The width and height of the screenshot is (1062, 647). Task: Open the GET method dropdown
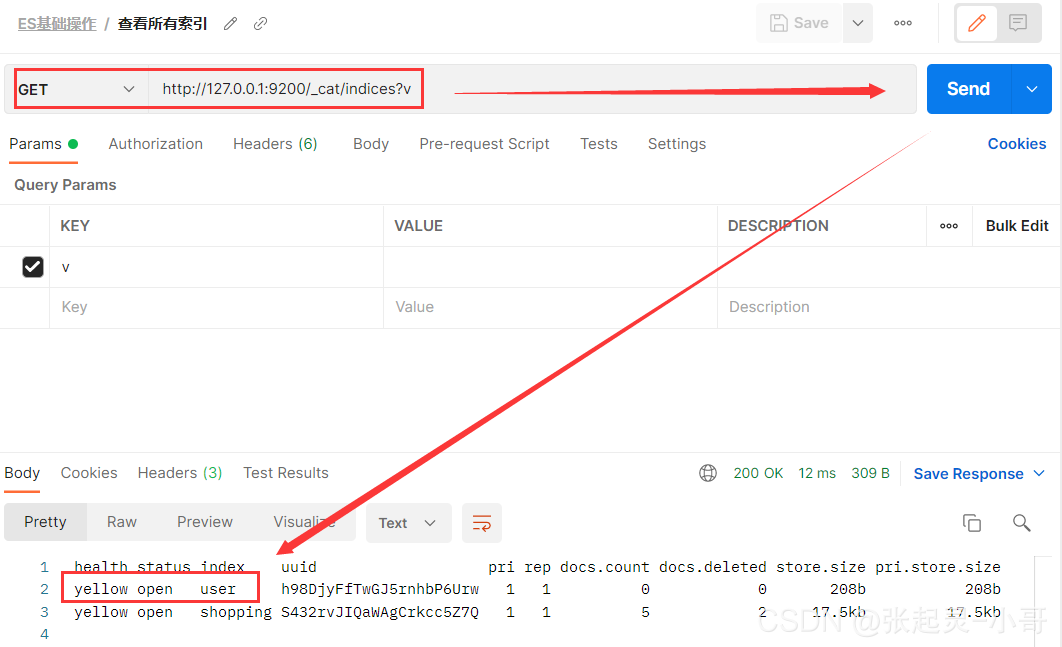(77, 89)
